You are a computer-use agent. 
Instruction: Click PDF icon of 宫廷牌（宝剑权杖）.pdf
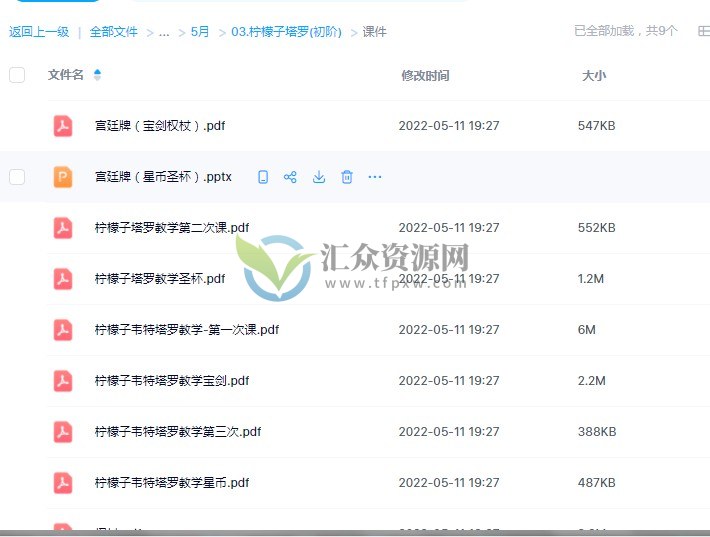(x=63, y=125)
